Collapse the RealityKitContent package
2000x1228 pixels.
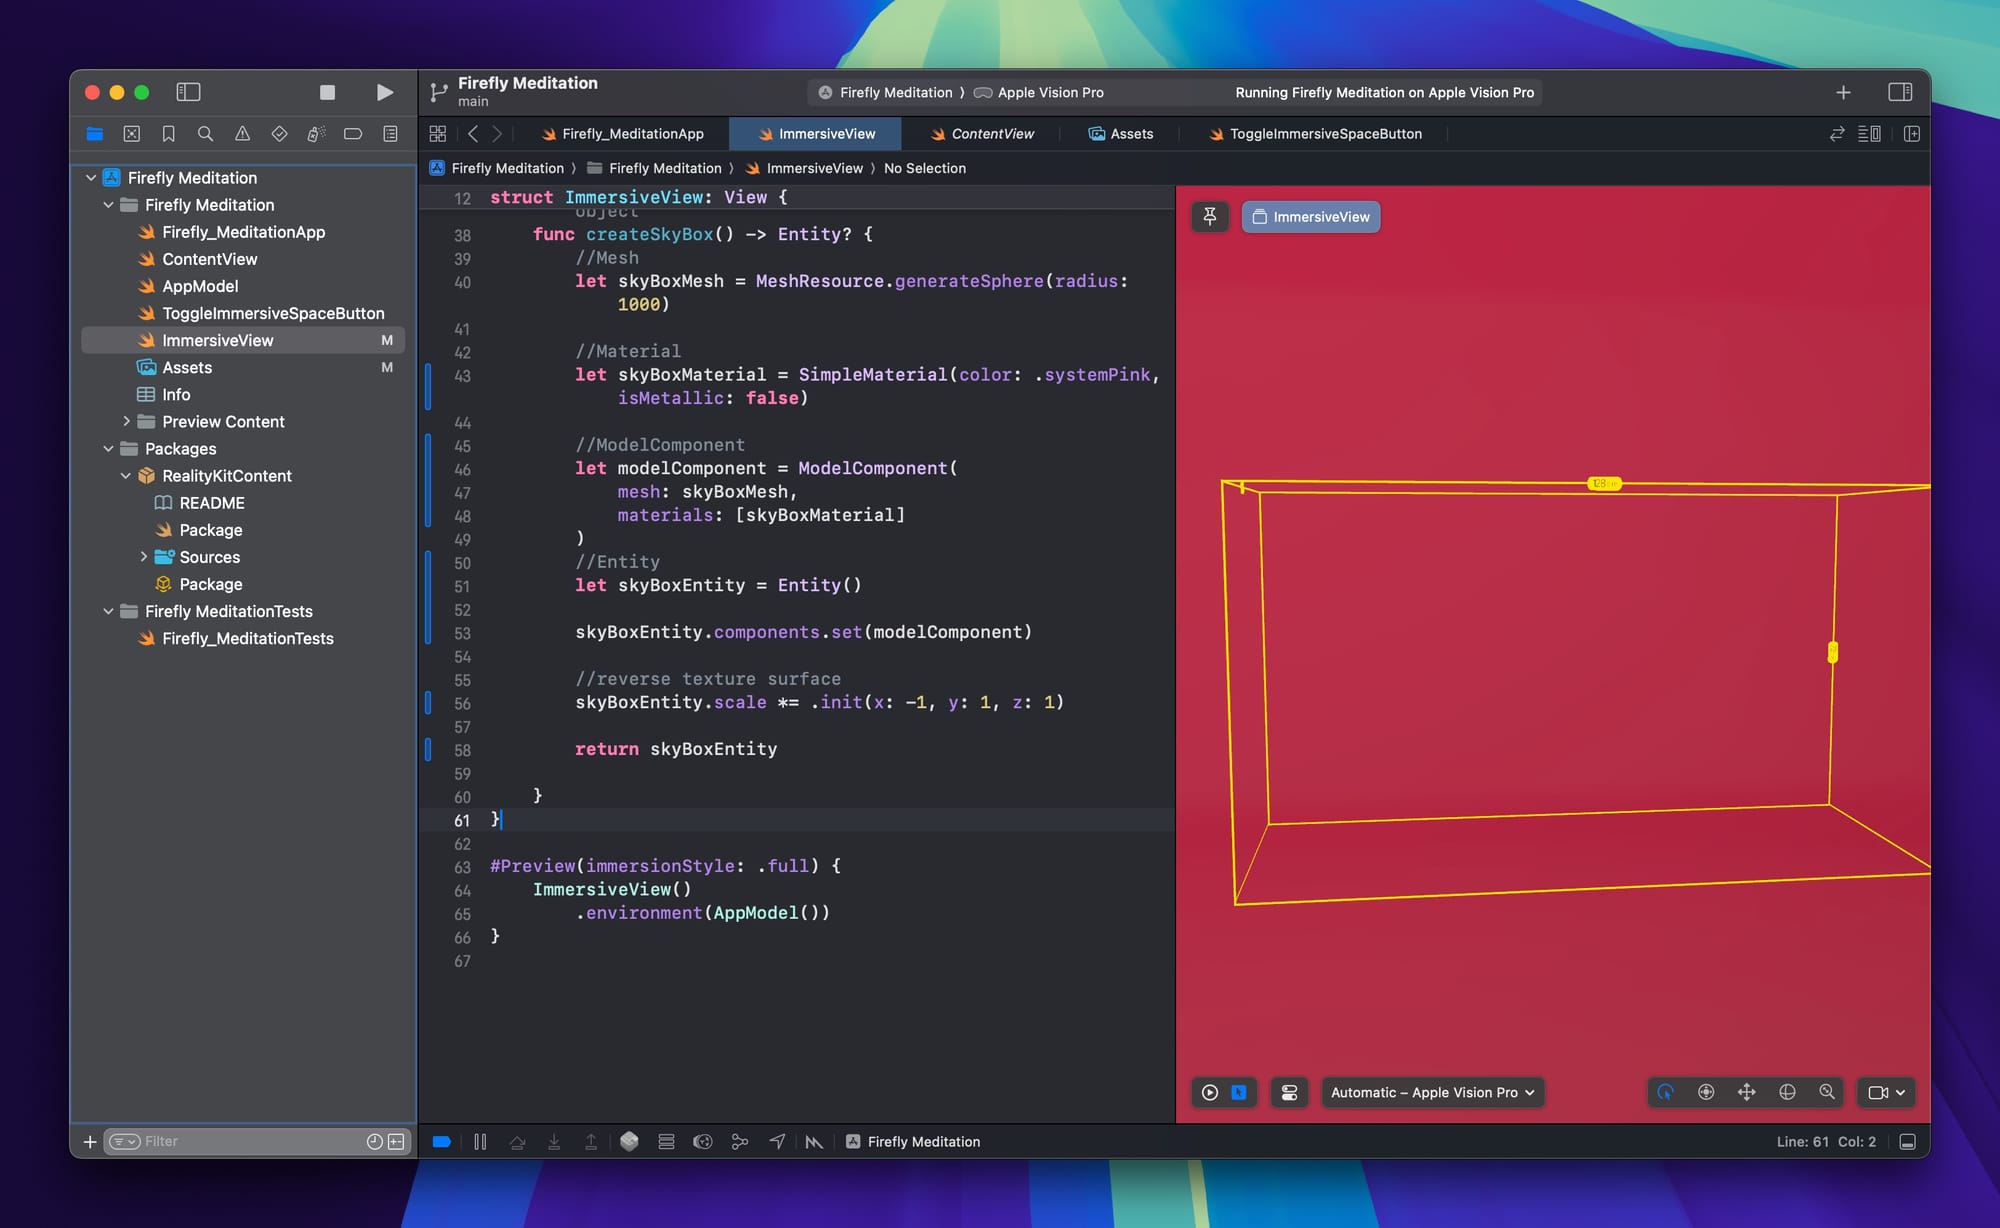point(126,476)
